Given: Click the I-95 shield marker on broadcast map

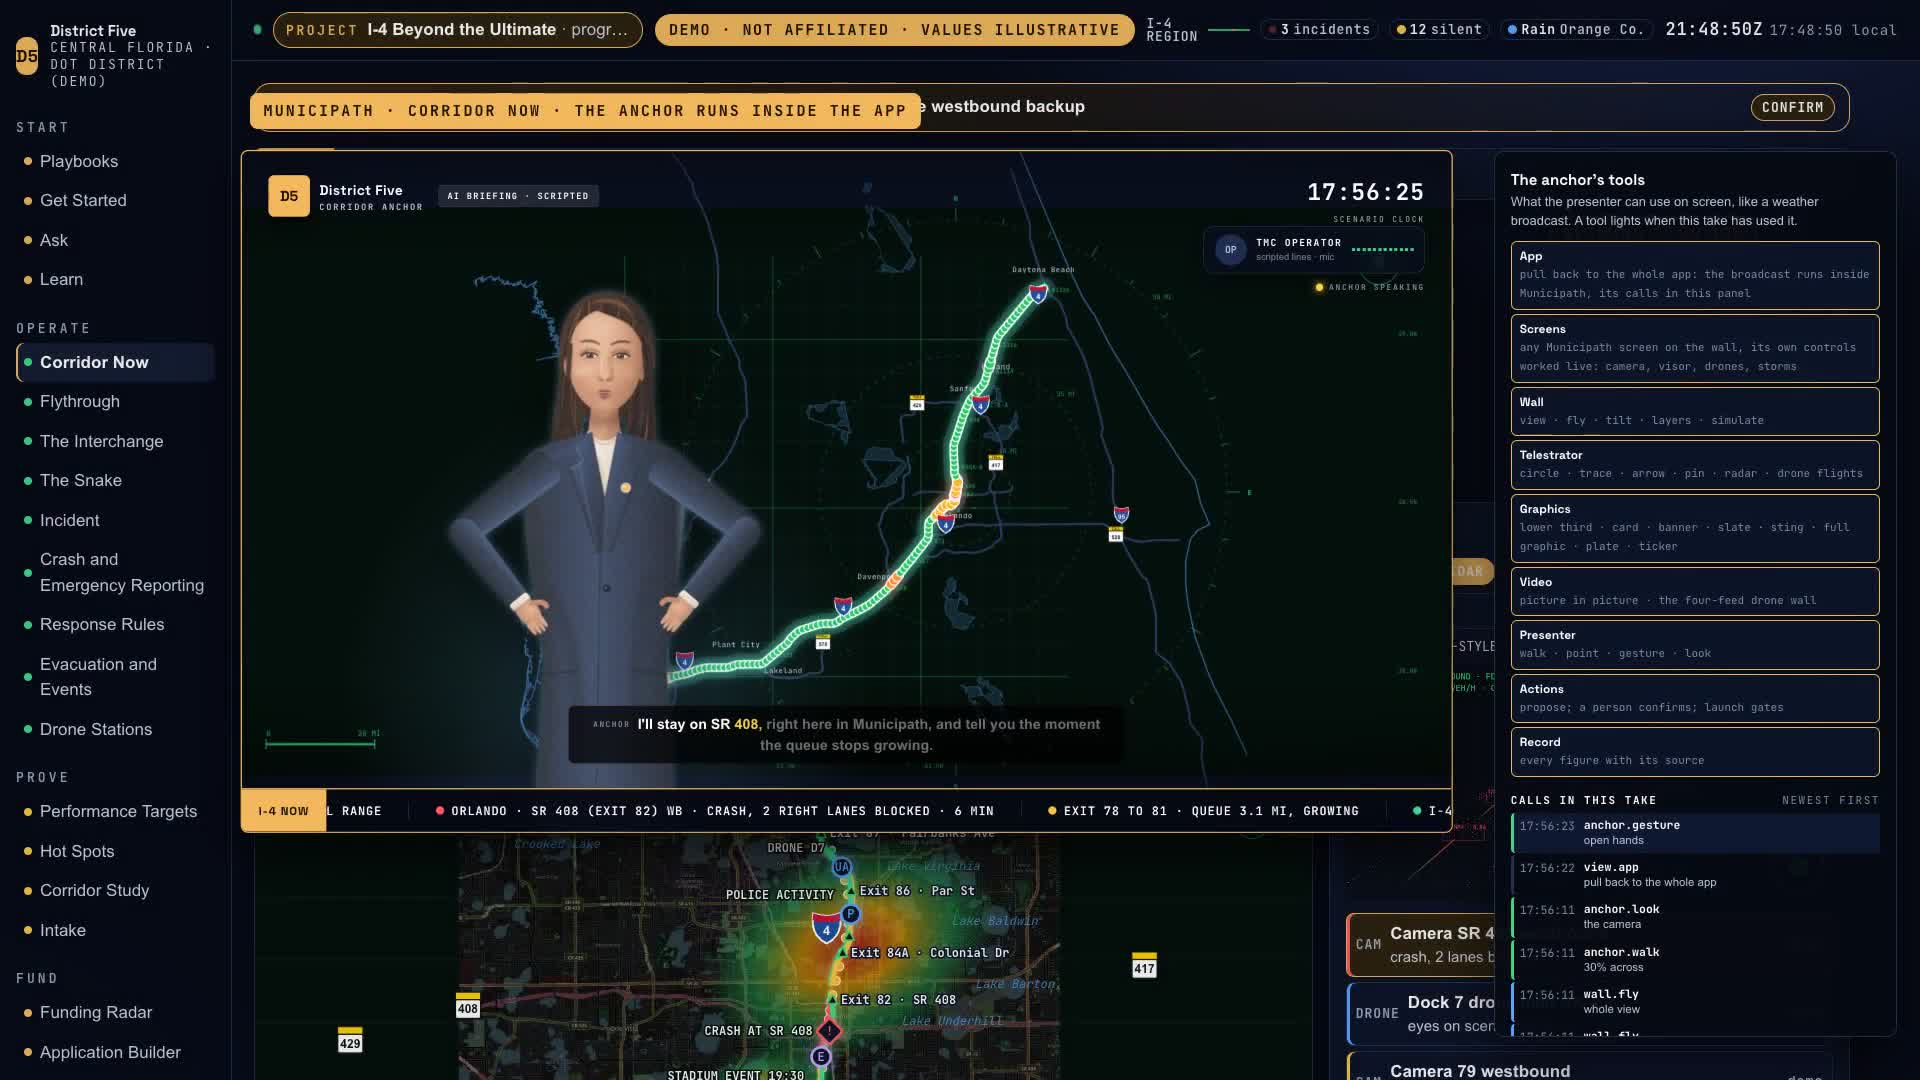Looking at the screenshot, I should click(x=1122, y=514).
